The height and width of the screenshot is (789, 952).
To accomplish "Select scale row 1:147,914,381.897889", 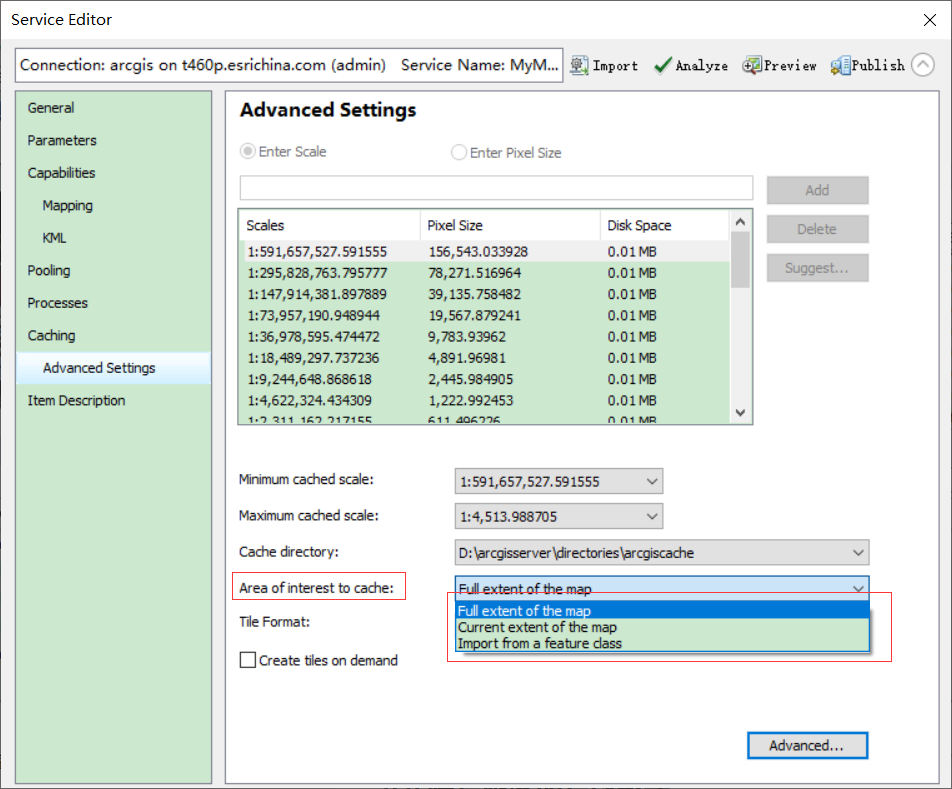I will pos(484,294).
